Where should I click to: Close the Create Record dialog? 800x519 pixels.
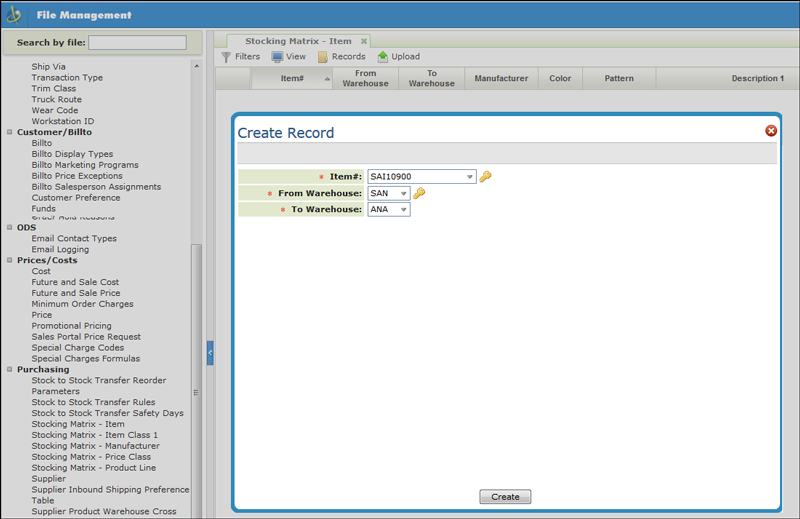pyautogui.click(x=771, y=131)
